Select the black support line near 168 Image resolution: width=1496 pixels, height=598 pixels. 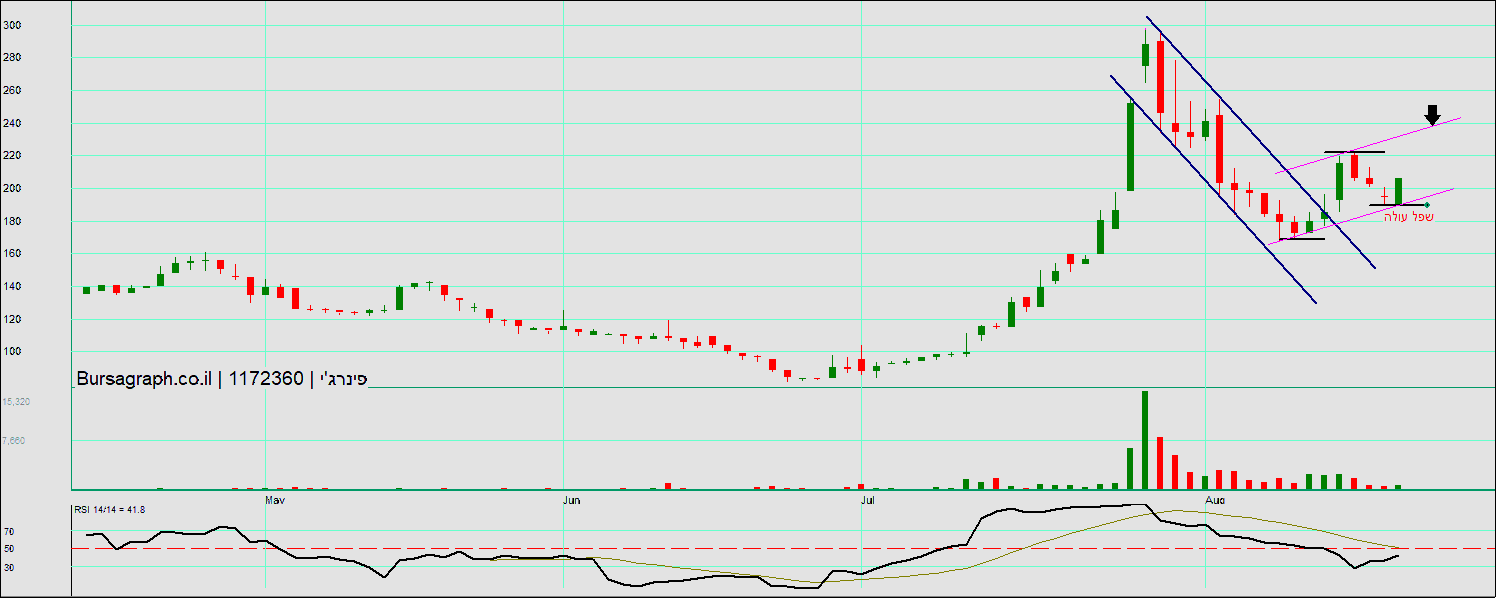(1302, 239)
